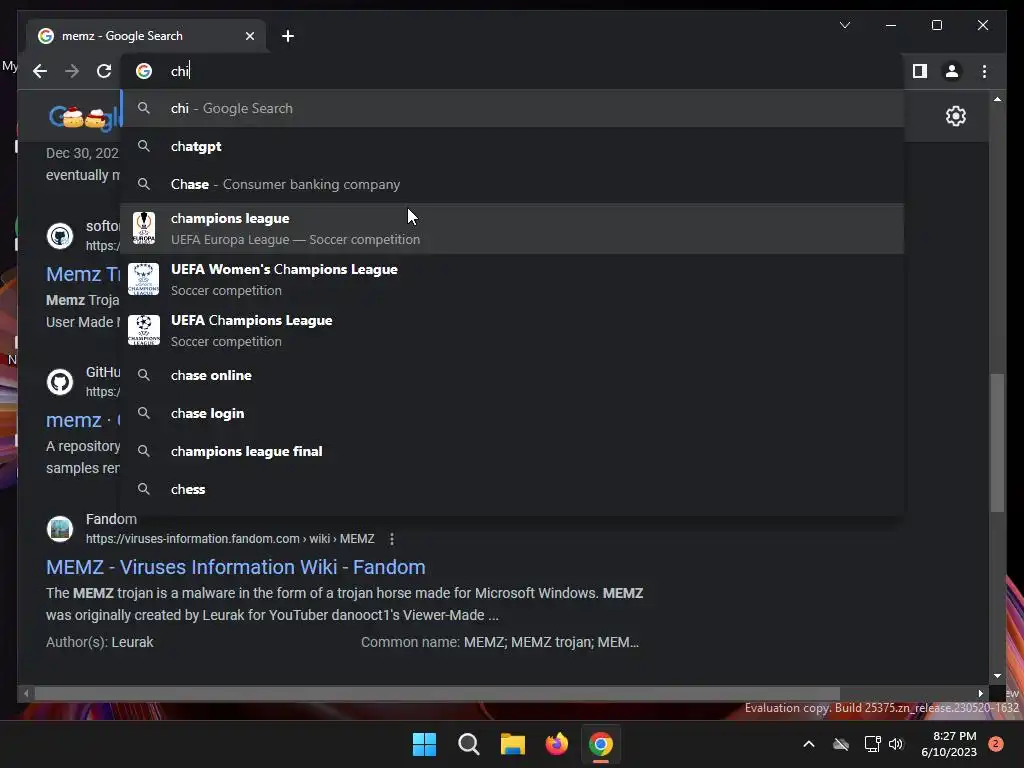Screen dimensions: 1024x768
Task: Open a new tab with plus button
Action: 287,36
